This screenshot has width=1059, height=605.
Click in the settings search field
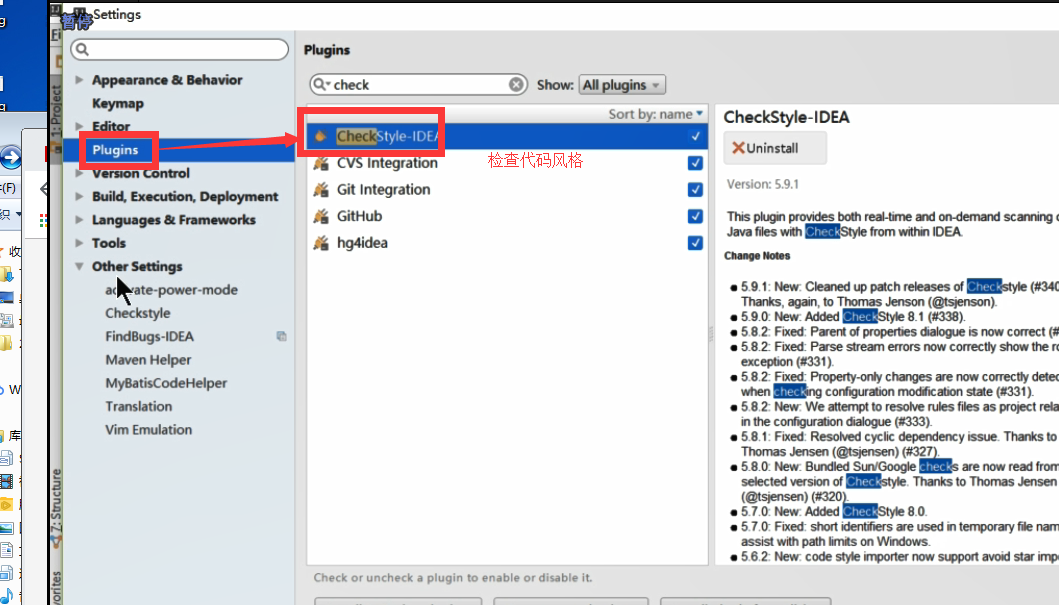tap(180, 49)
